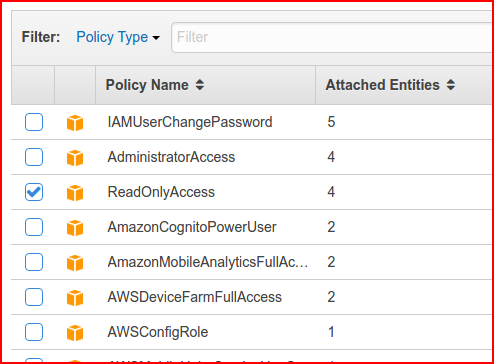The width and height of the screenshot is (494, 364).
Task: Click attached entities count 4 for ReadOnlyAccess
Action: pyautogui.click(x=331, y=192)
